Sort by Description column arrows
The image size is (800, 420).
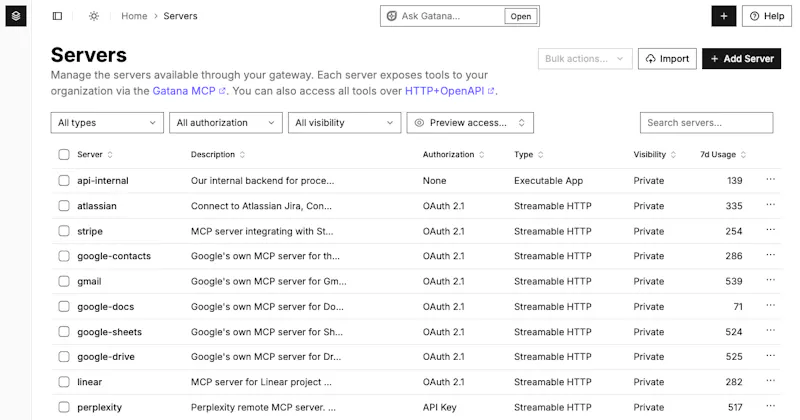[242, 155]
